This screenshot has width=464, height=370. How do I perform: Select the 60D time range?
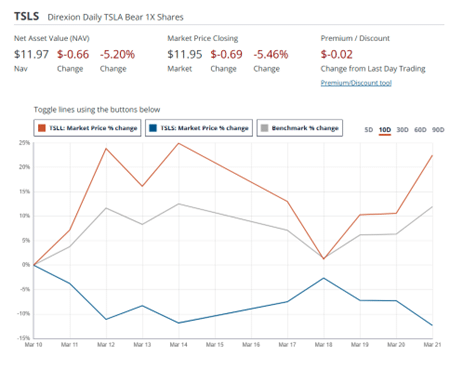[x=420, y=130]
